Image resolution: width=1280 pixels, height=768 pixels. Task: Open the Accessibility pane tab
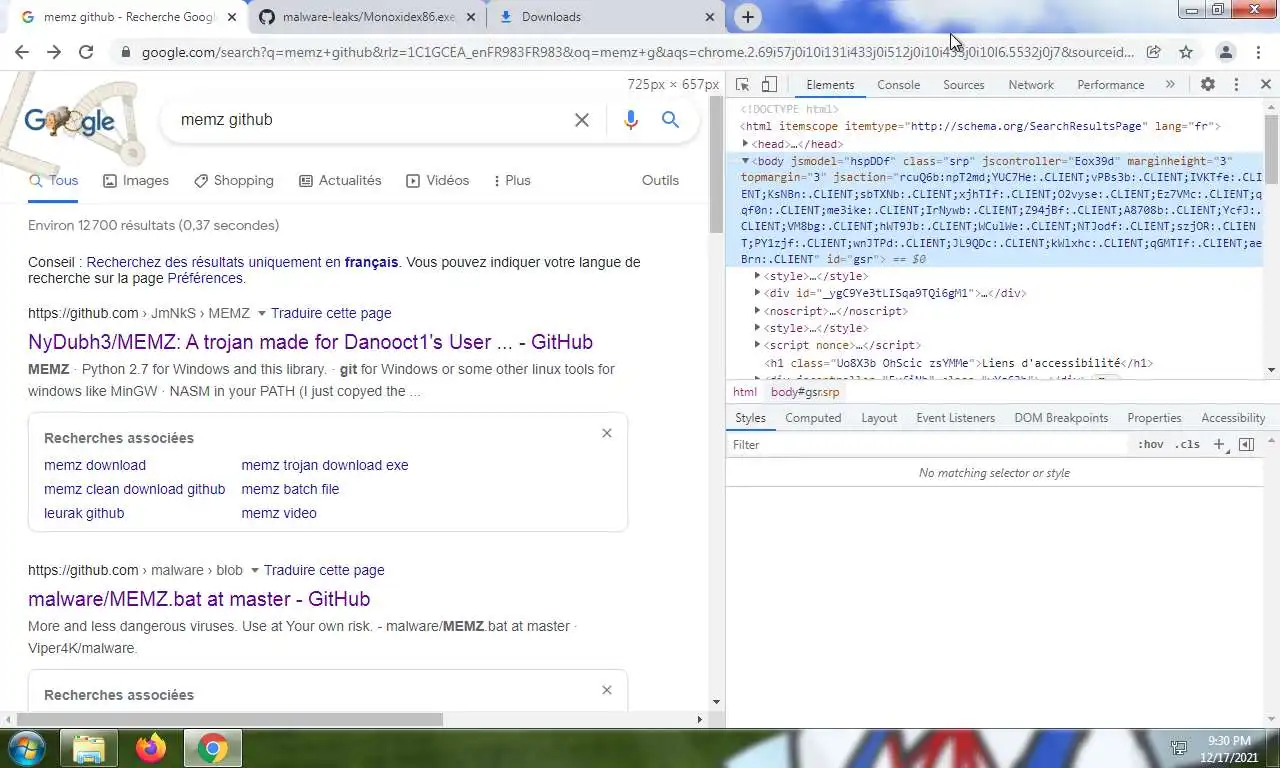pos(1233,418)
